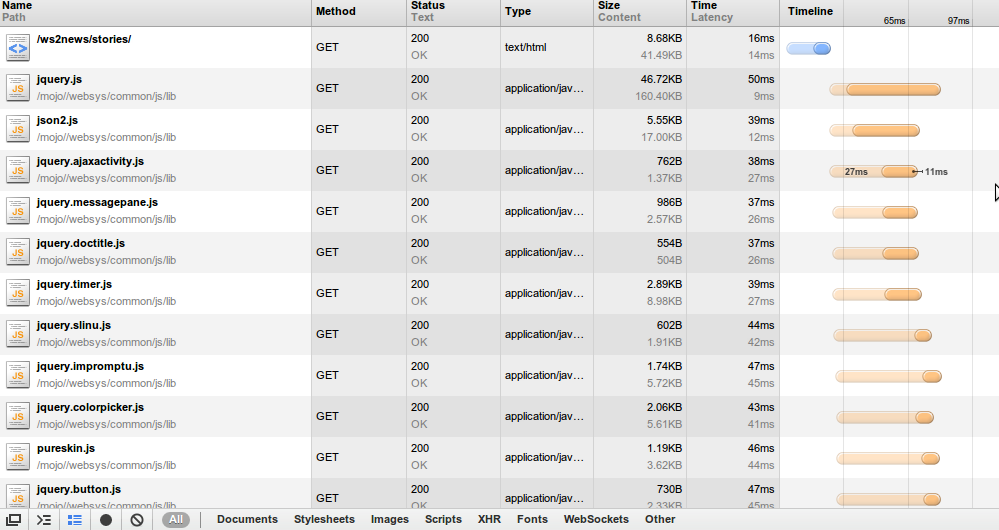
Task: Click the JS icon for jquery.timer.js
Action: tap(18, 293)
